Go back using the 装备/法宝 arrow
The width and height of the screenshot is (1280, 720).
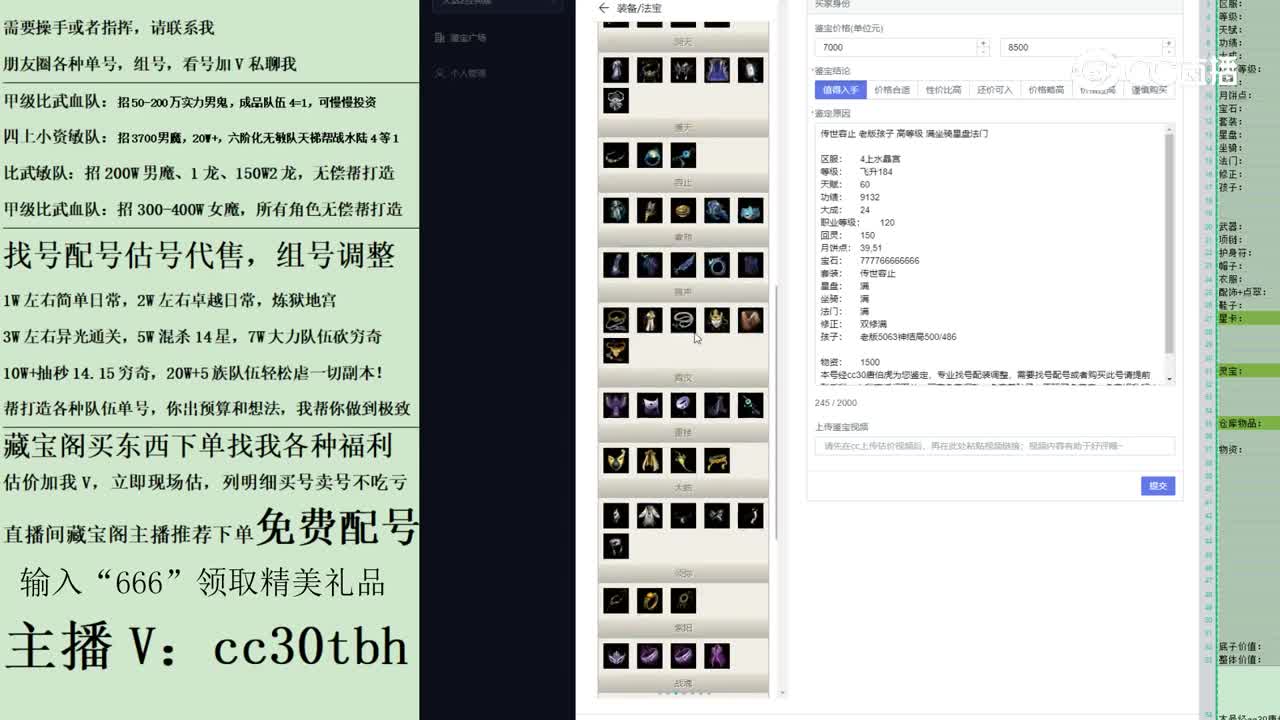603,8
